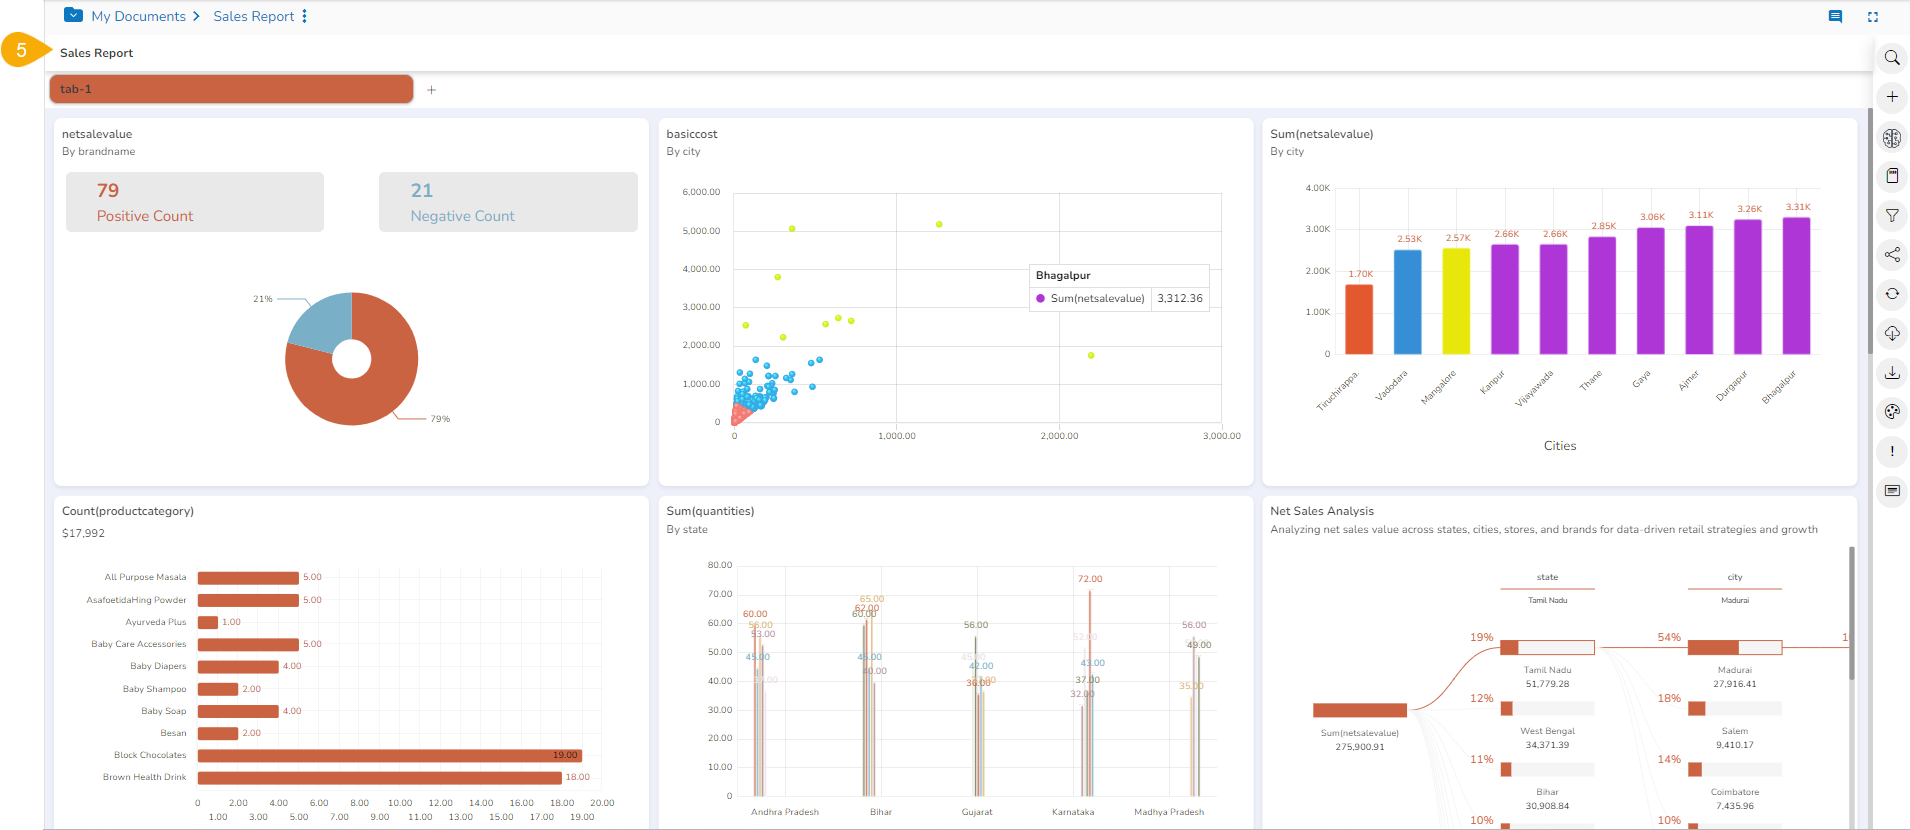The image size is (1910, 830).
Task: Click the 'state' column header in Net Sales Analysis
Action: click(x=1547, y=577)
